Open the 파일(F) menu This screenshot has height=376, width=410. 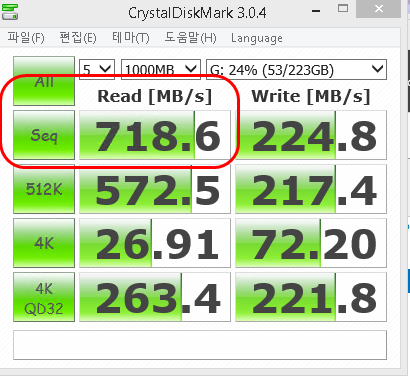(26, 38)
